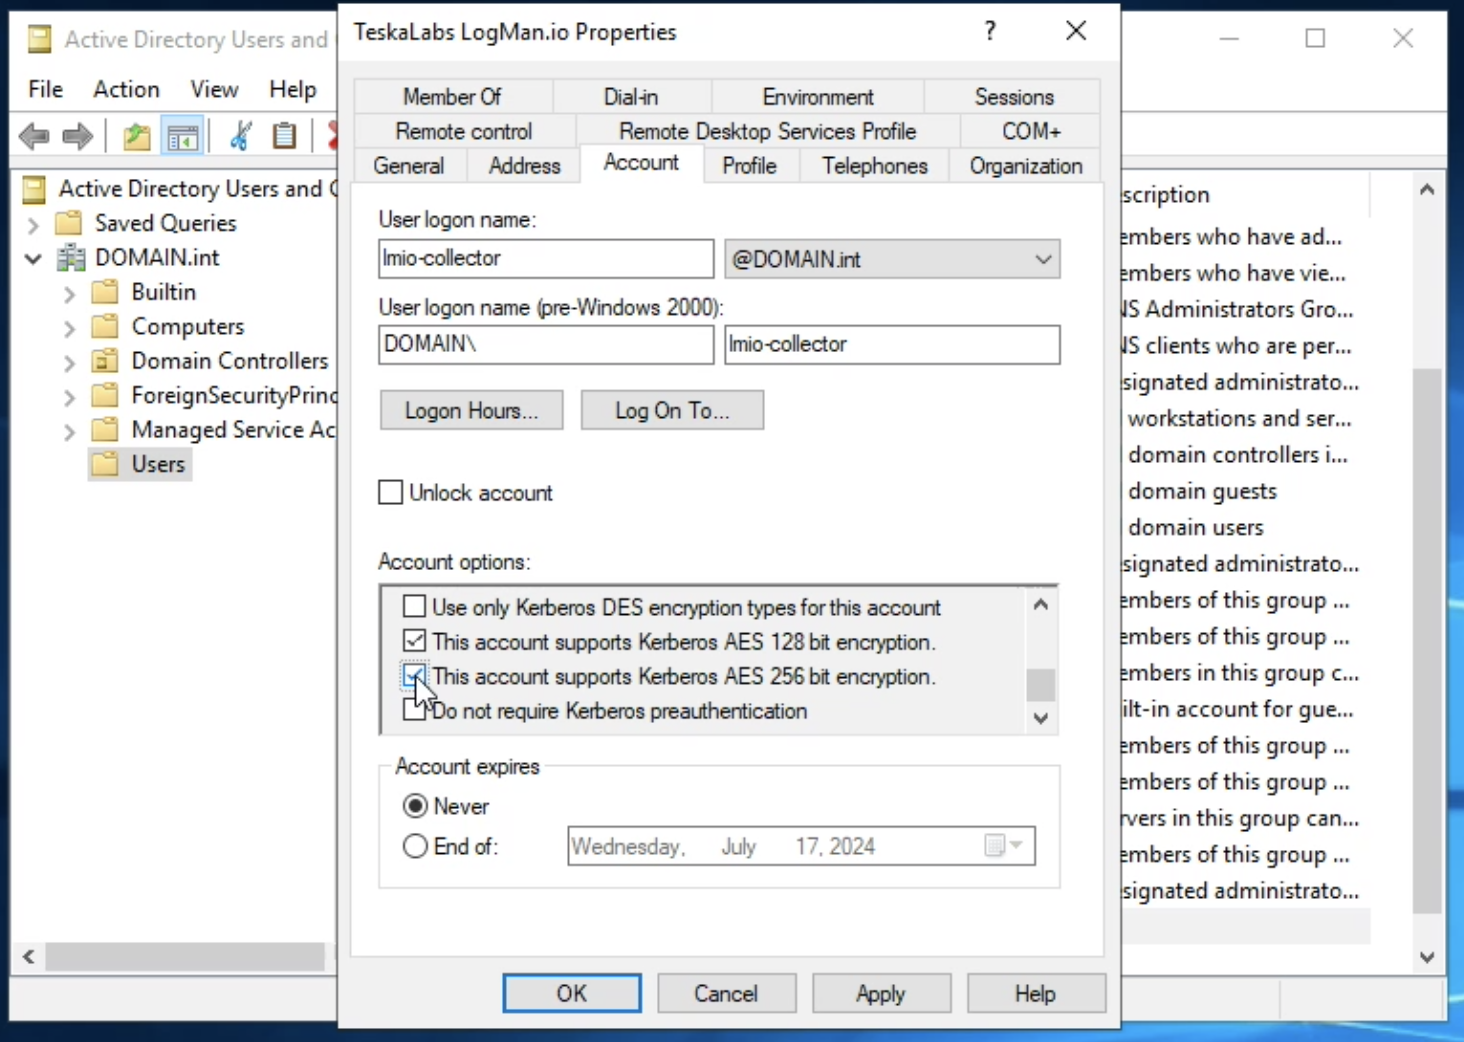Click the Up one level folder icon
Screen dimensions: 1464x1042
pyautogui.click(x=137, y=136)
